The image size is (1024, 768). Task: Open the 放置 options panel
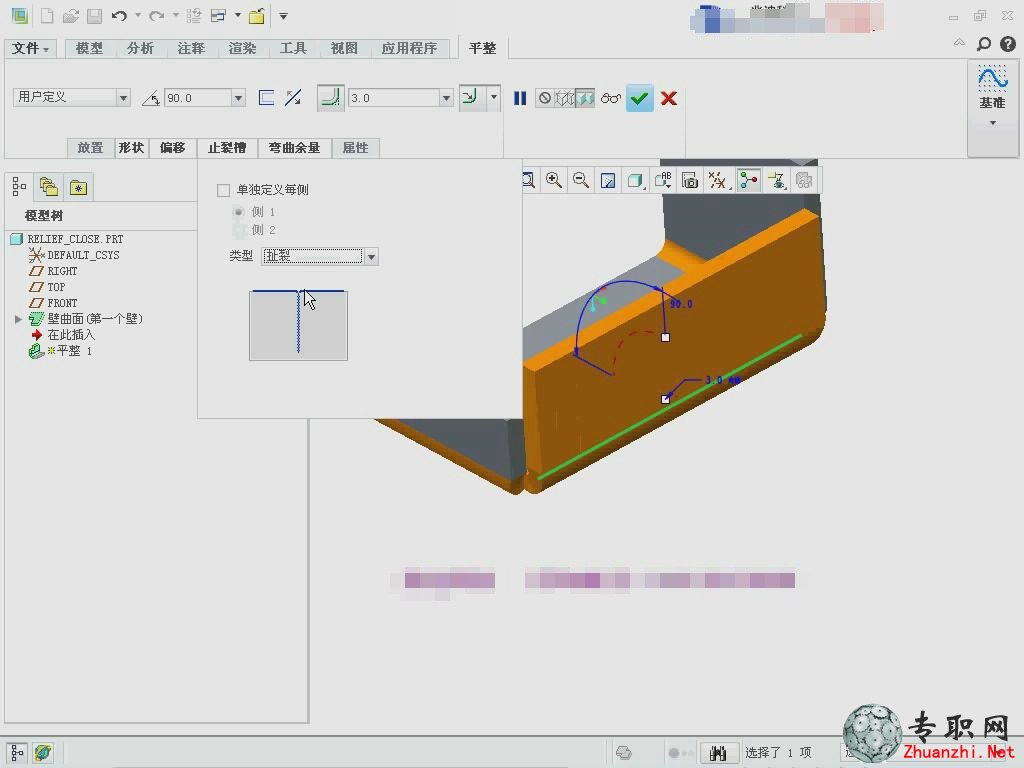pos(91,148)
